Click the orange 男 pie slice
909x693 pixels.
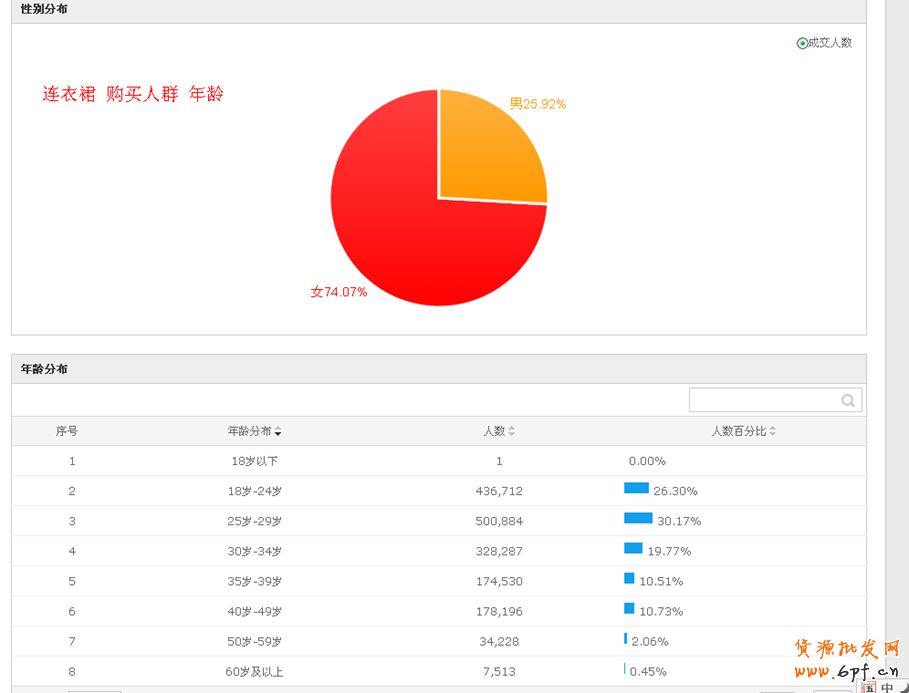(x=490, y=150)
